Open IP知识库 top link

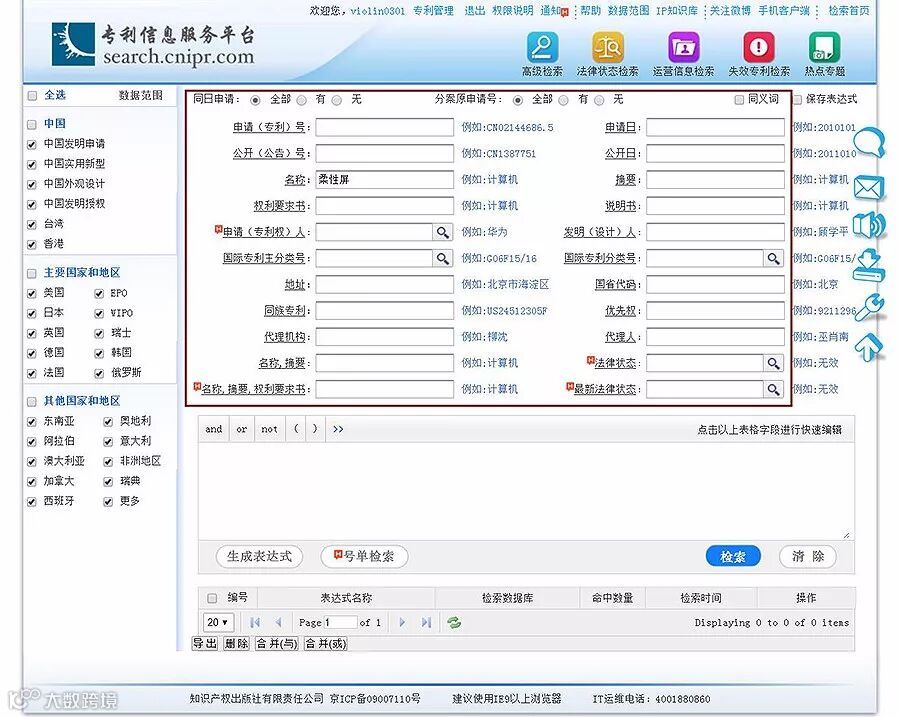tap(677, 10)
